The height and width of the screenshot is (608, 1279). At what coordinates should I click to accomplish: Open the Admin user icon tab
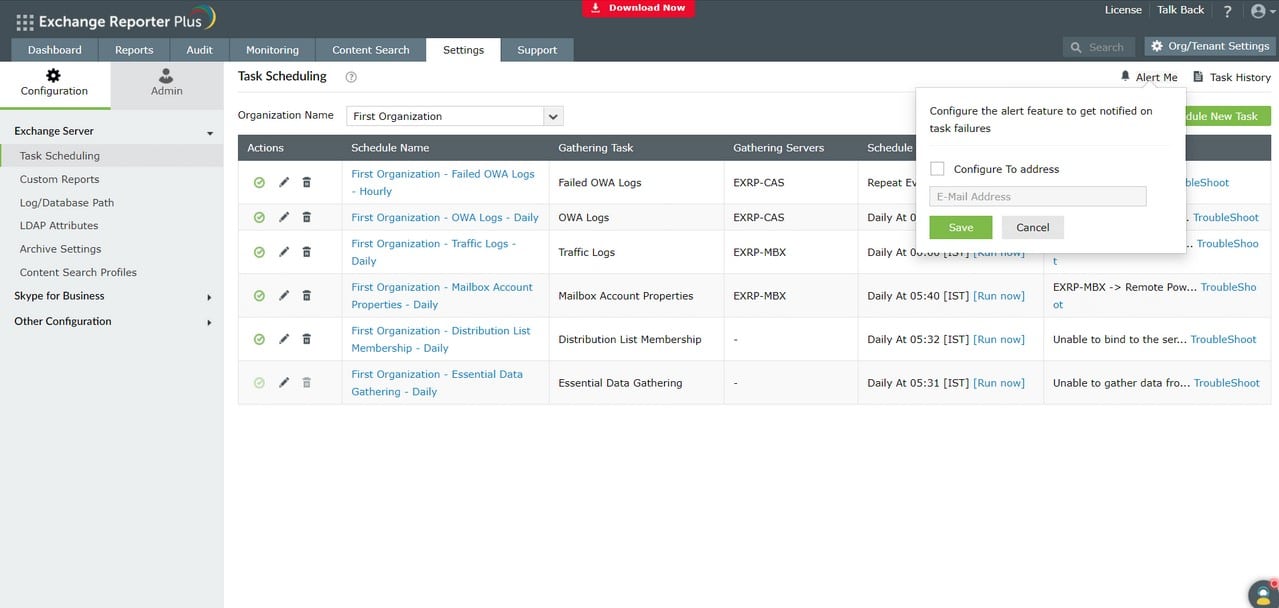pyautogui.click(x=166, y=75)
